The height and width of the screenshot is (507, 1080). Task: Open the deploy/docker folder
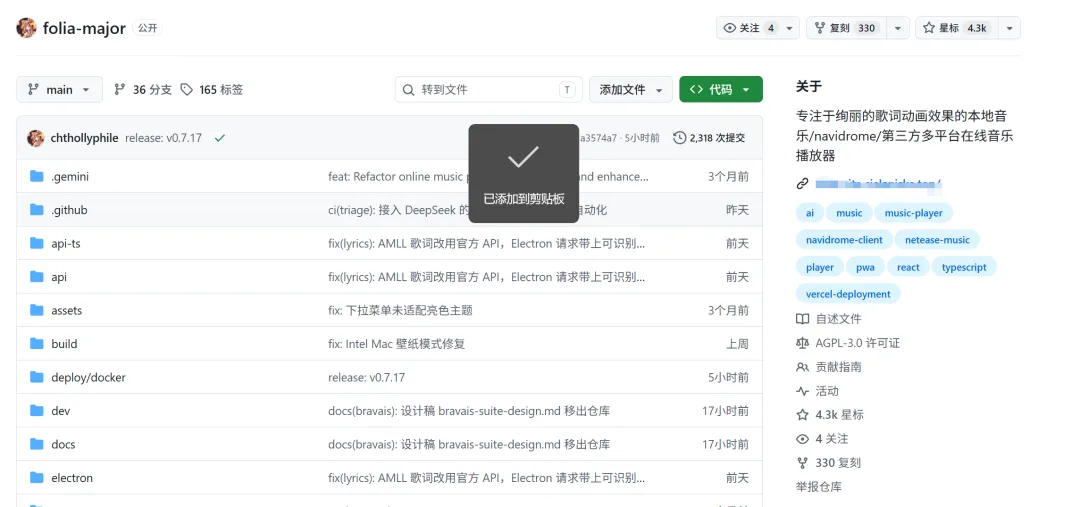88,377
